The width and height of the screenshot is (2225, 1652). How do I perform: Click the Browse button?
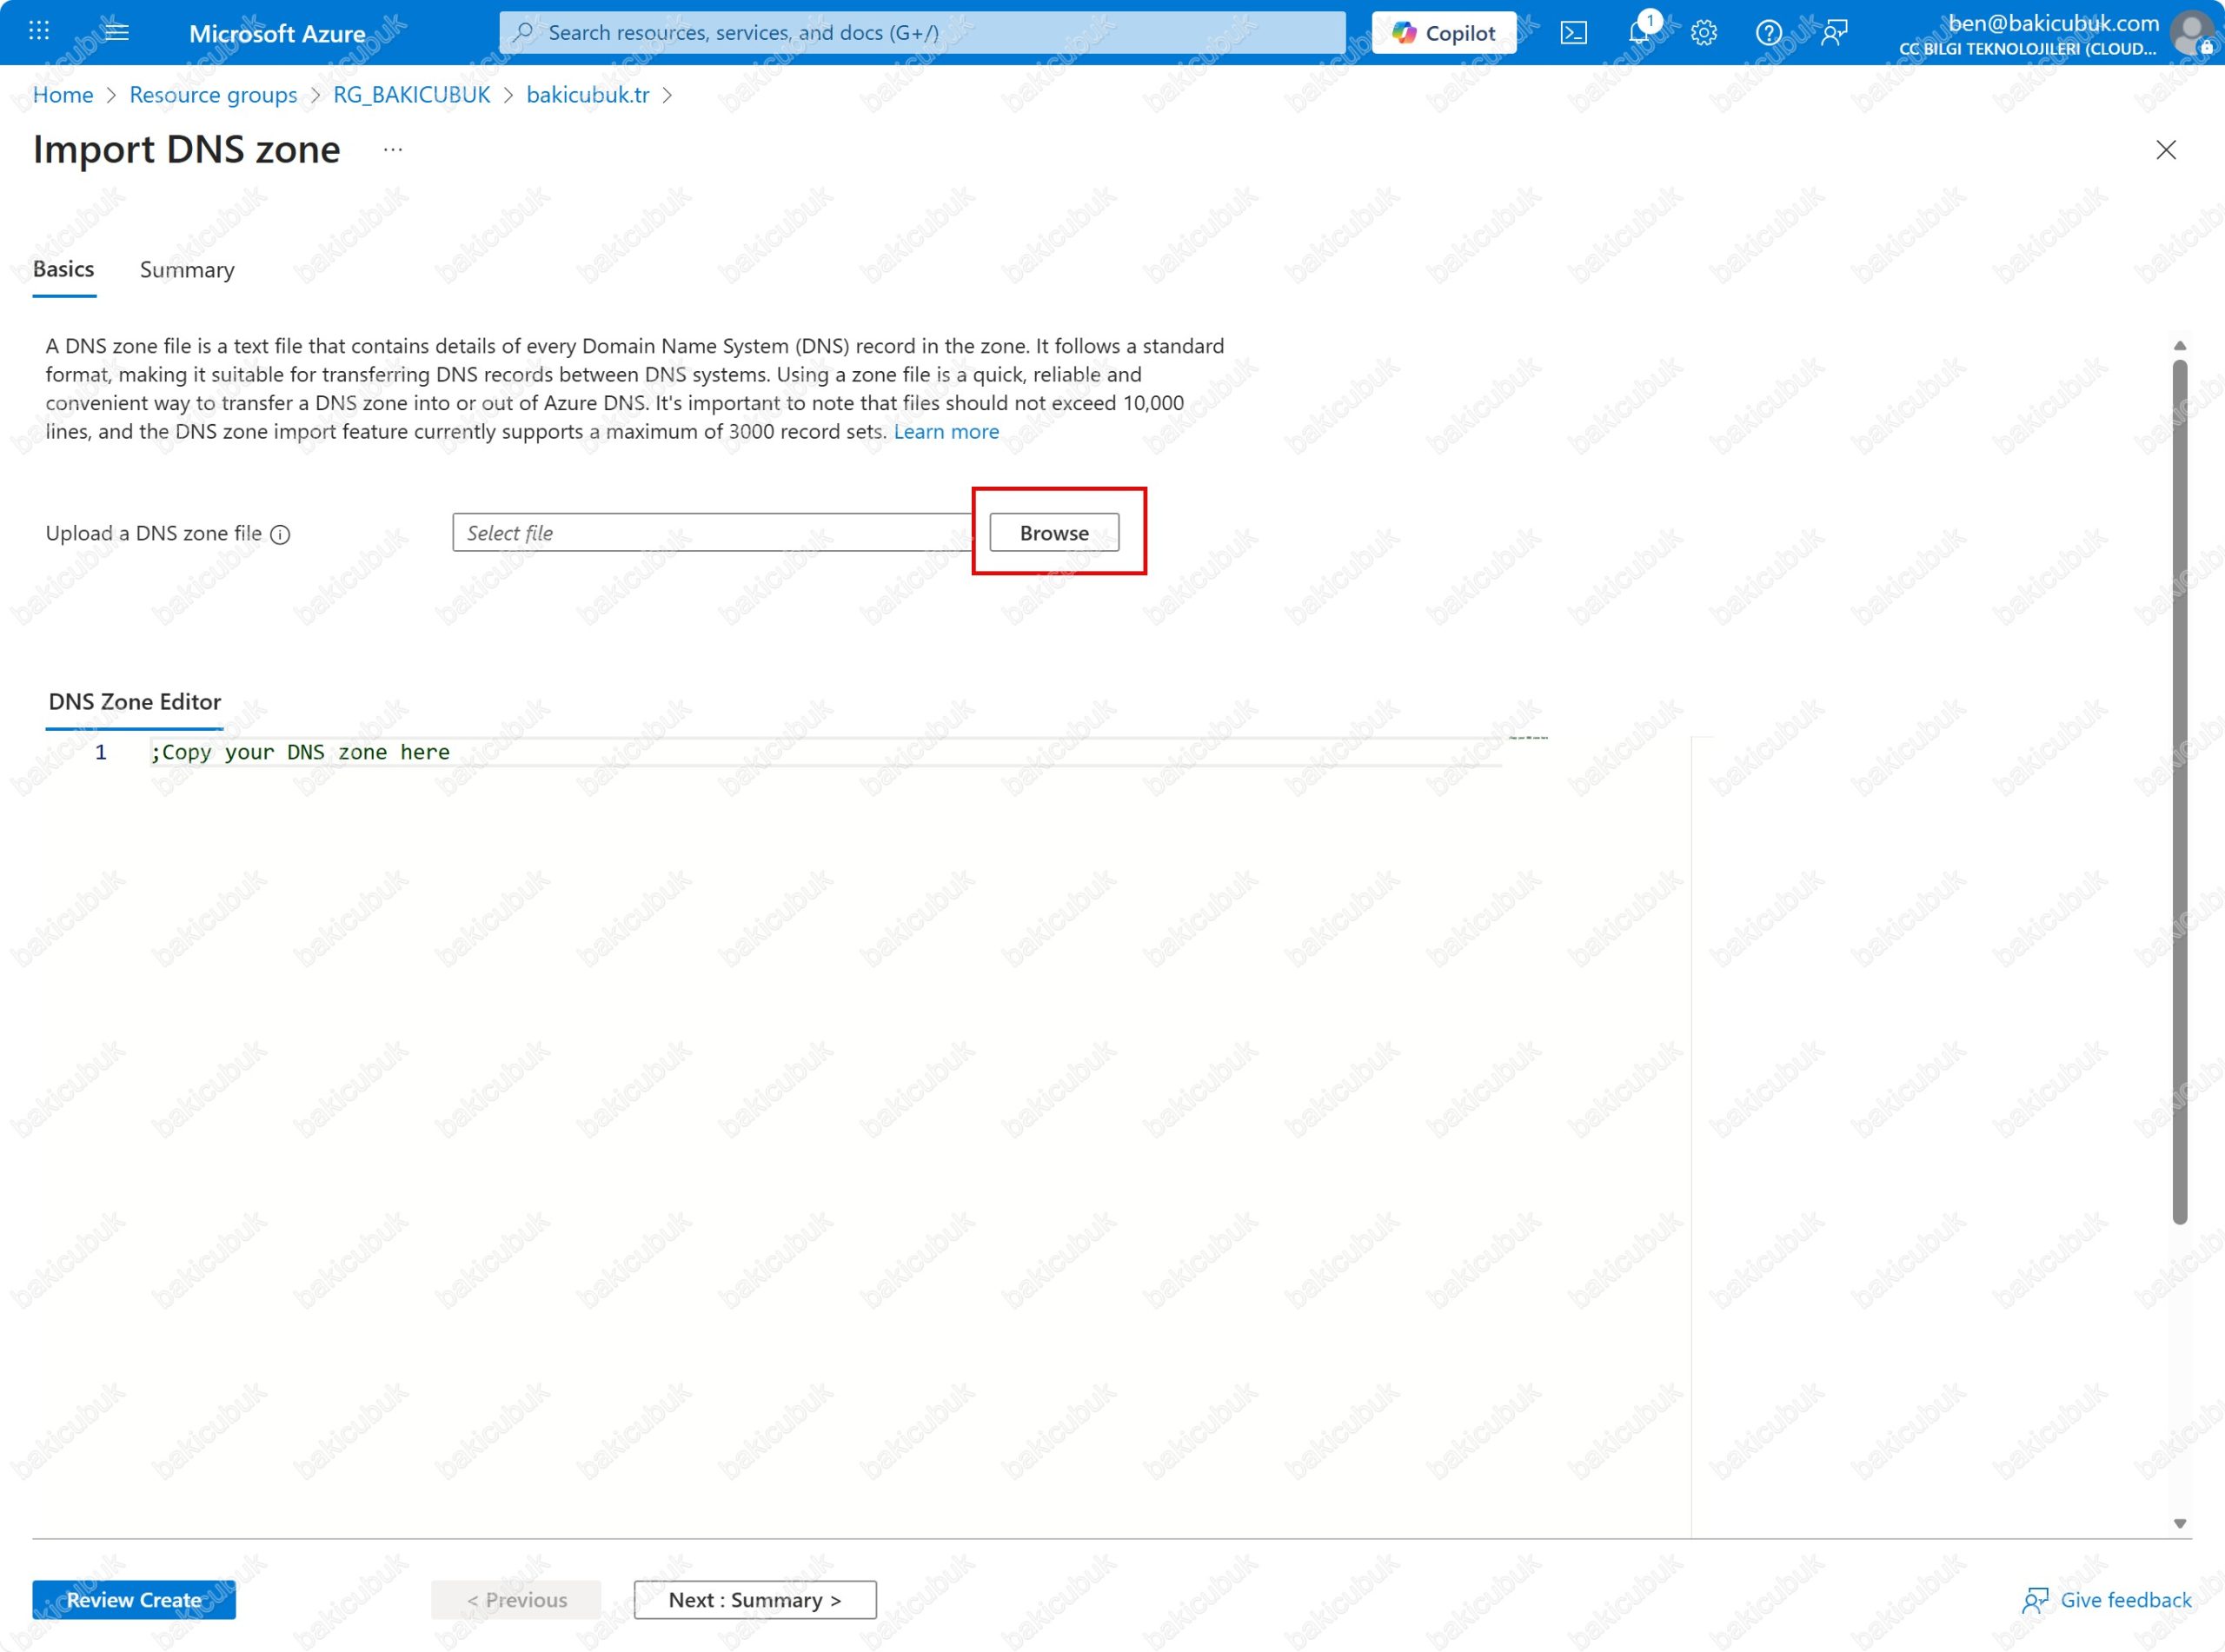[x=1053, y=533]
